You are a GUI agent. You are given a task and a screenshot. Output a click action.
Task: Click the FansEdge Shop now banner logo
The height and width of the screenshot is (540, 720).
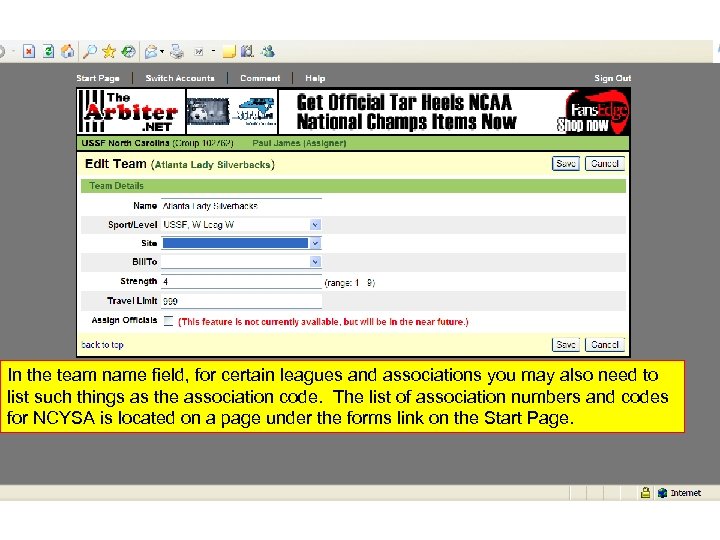[x=593, y=112]
